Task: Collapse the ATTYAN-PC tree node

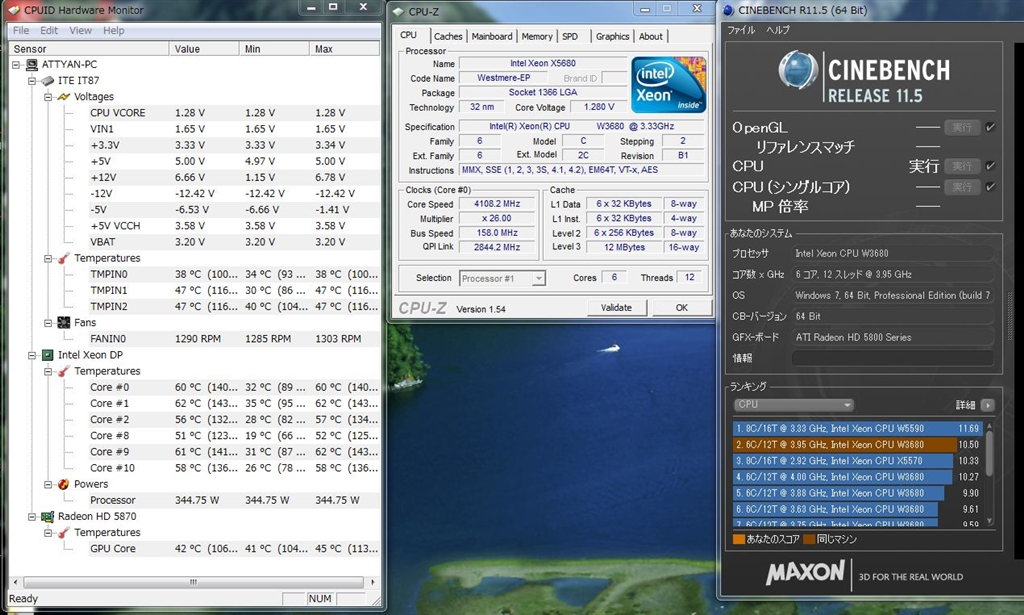Action: [x=16, y=65]
